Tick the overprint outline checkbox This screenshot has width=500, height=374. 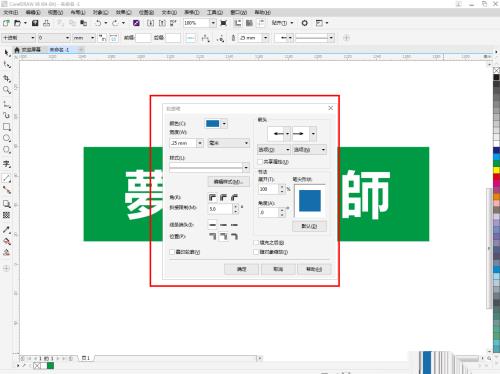(x=172, y=252)
